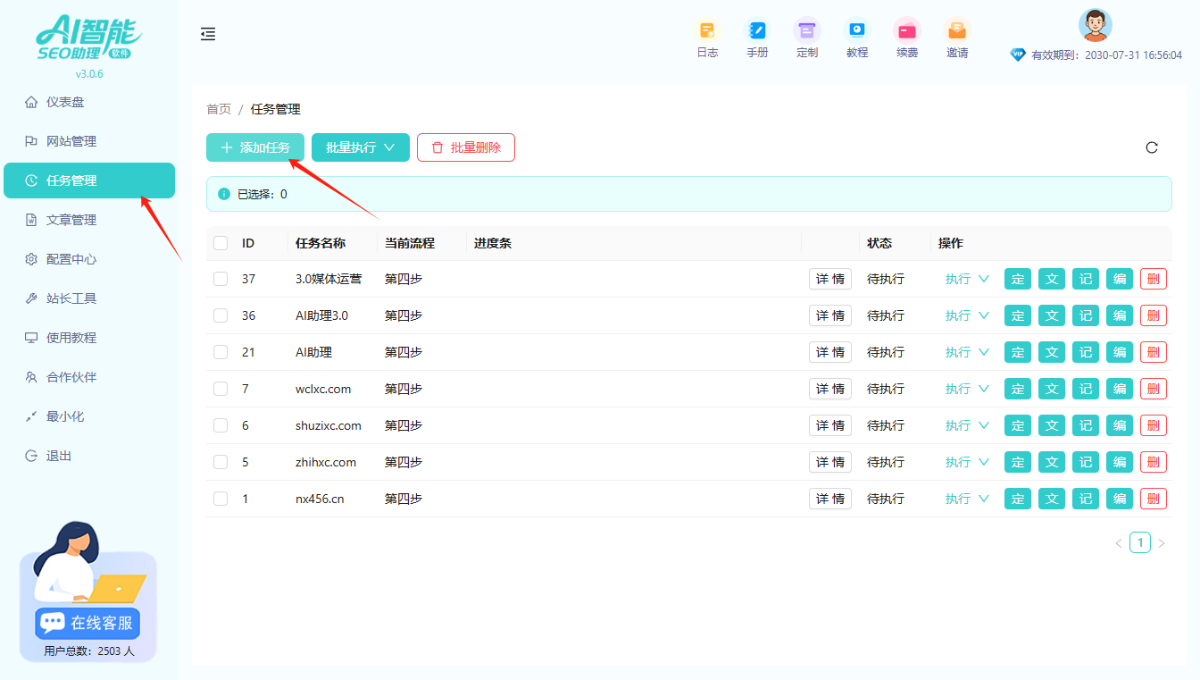The image size is (1200, 680).
Task: Open 站长工具 in the sidebar
Action: (89, 298)
